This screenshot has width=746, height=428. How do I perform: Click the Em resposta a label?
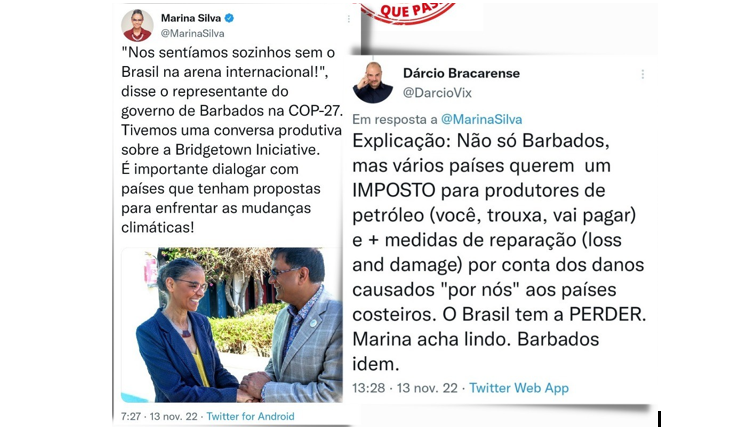(394, 119)
